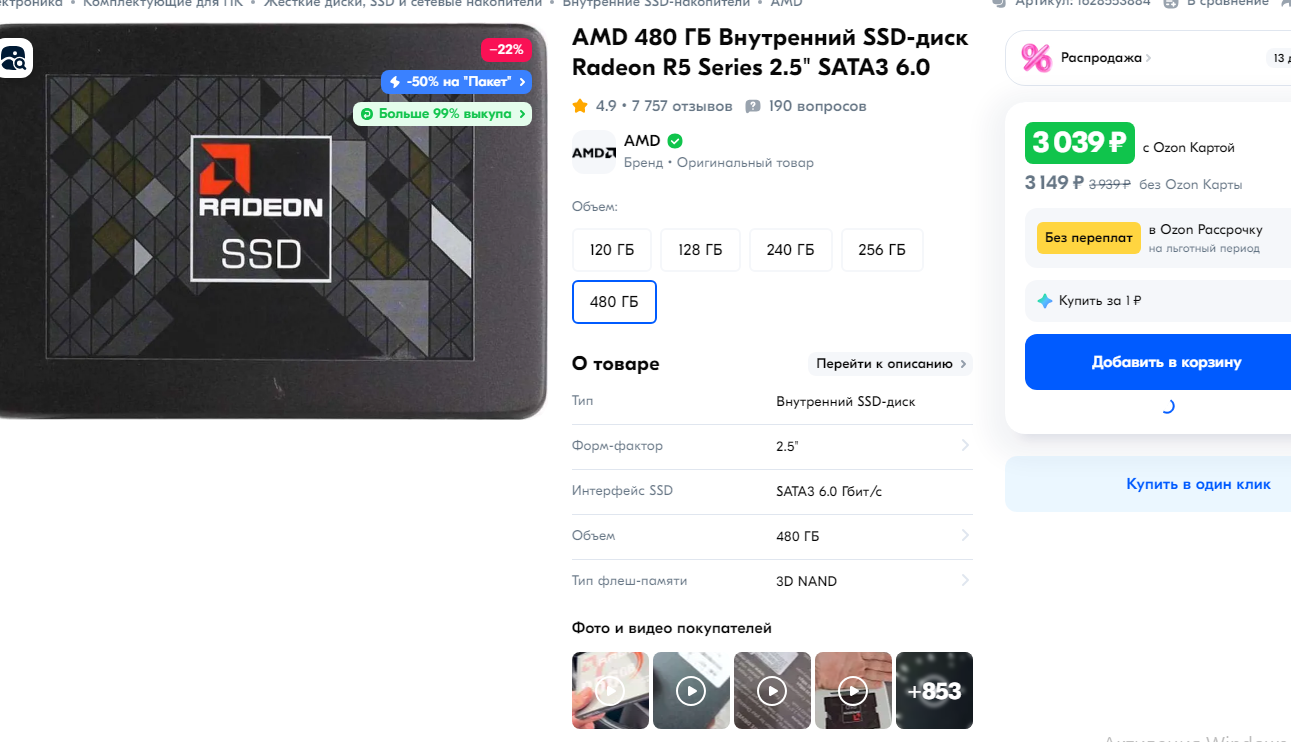This screenshot has width=1291, height=742.
Task: Click the yellow rating star
Action: pyautogui.click(x=580, y=106)
